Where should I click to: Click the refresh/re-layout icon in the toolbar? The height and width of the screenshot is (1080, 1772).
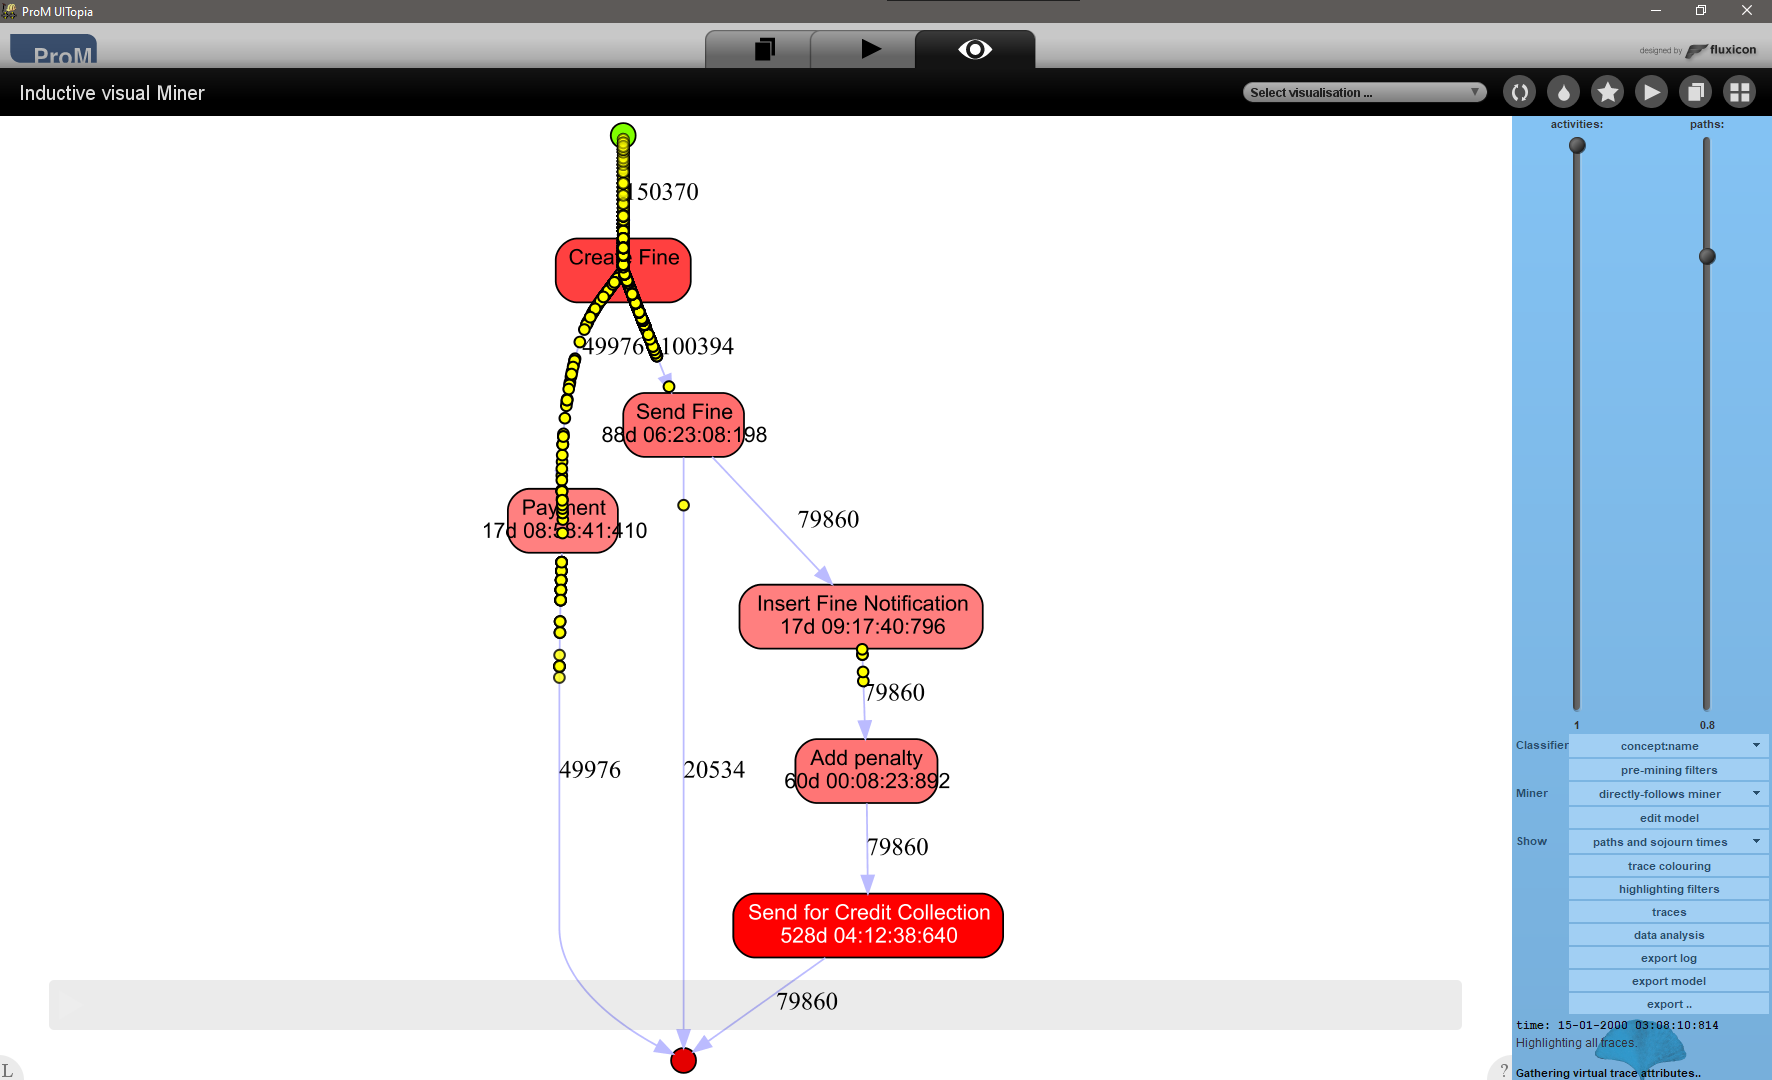click(1519, 91)
